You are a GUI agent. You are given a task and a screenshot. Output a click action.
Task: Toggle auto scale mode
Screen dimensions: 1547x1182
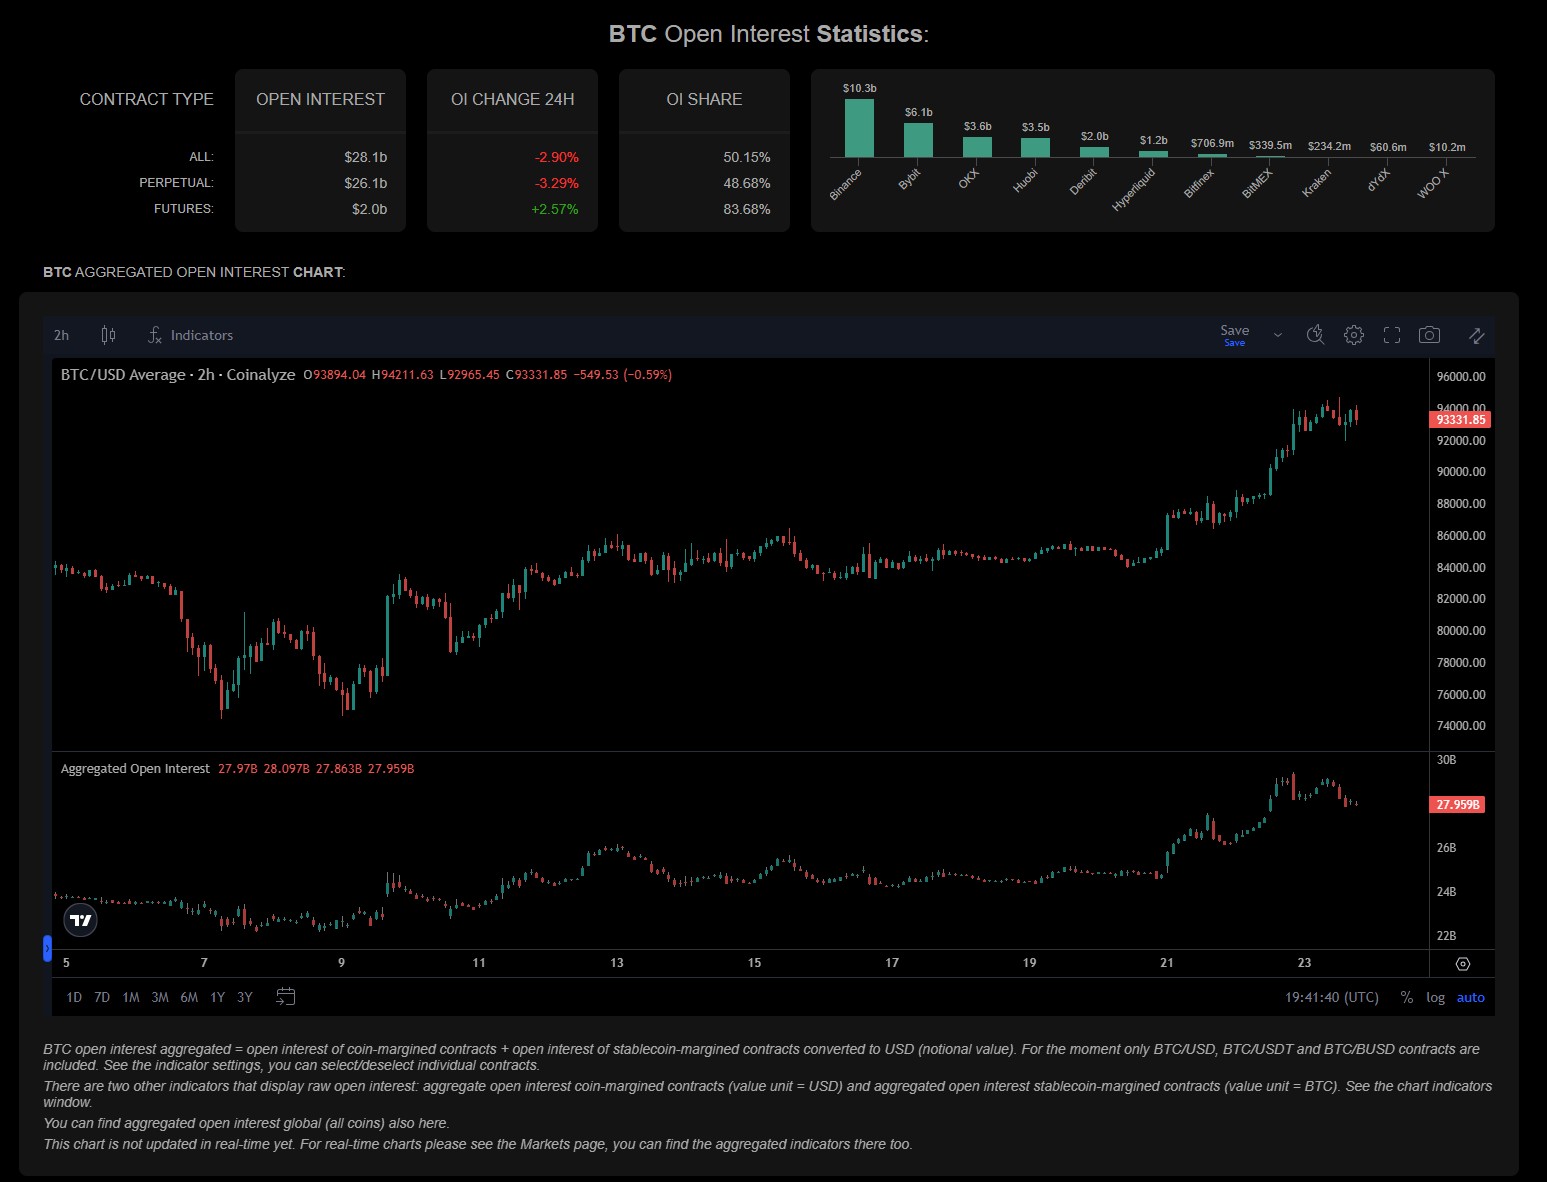[1470, 997]
